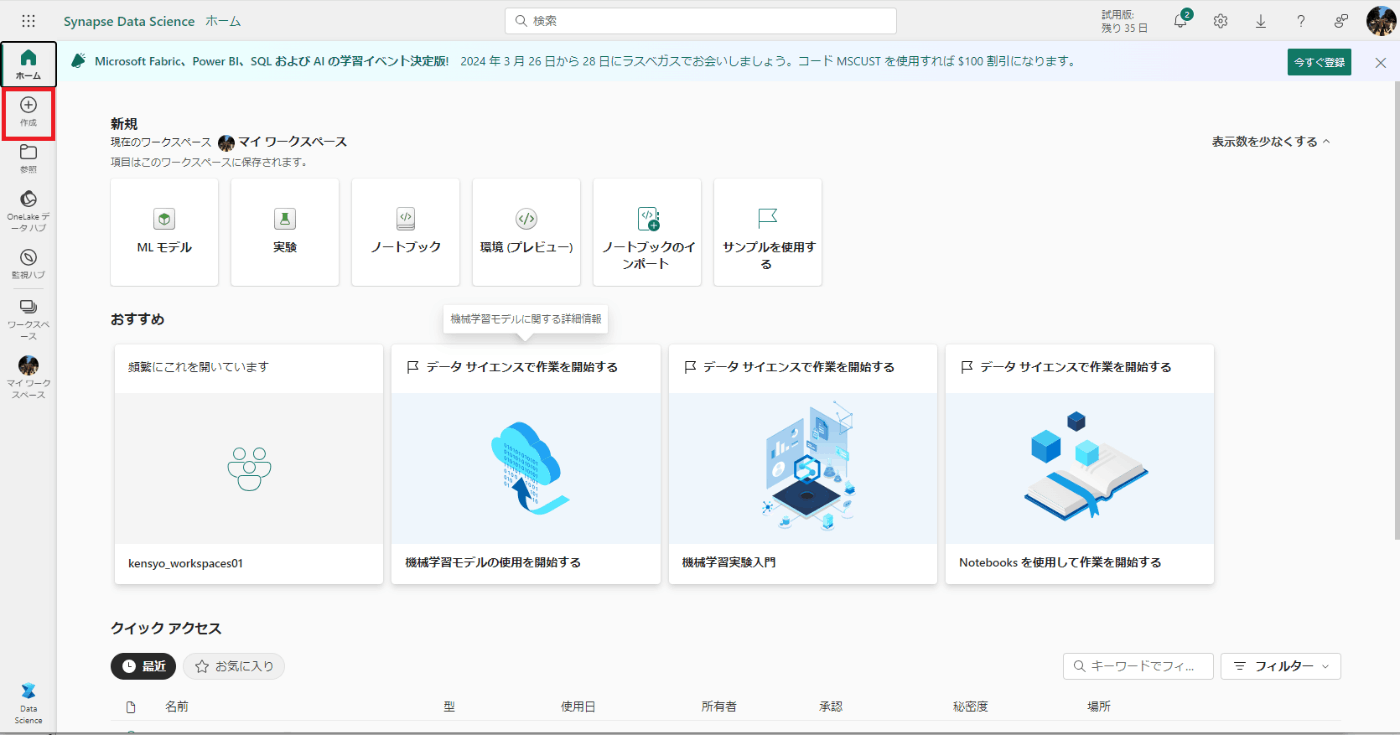Screen dimensions: 1400x735
Task: Open notifications bell
Action: point(1180,21)
